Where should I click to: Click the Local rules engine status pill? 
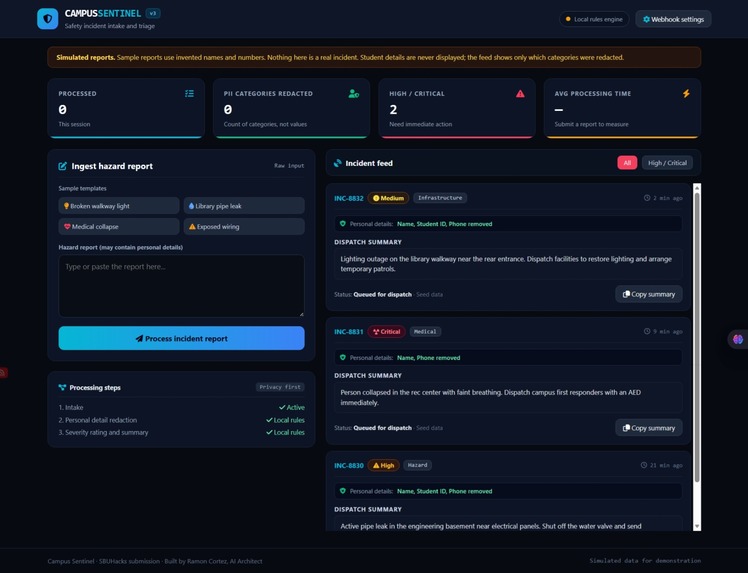click(x=594, y=19)
